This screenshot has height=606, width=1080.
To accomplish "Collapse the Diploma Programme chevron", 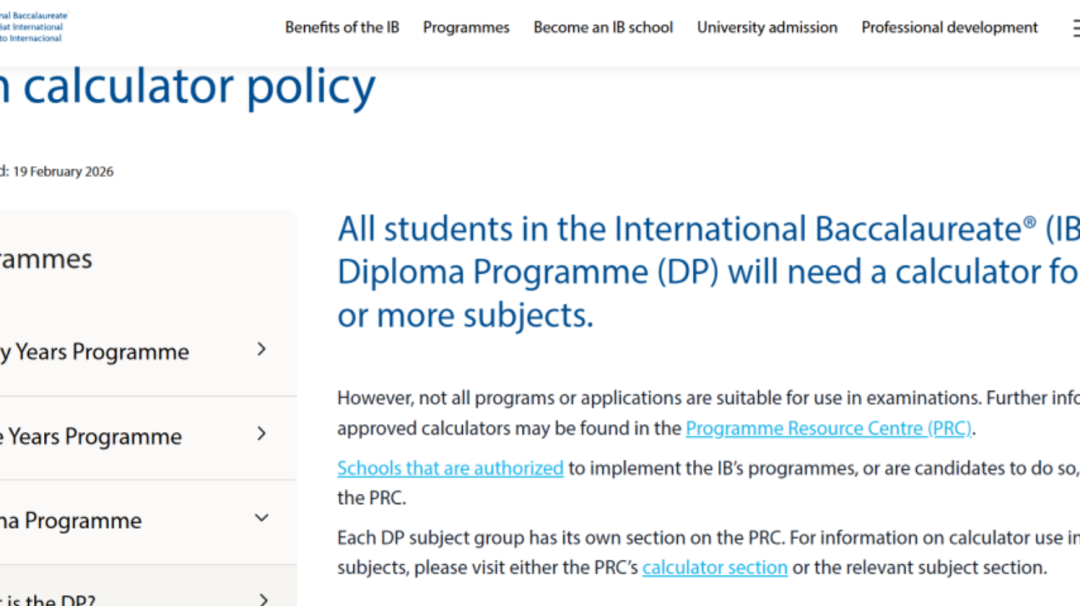I will coord(262,518).
